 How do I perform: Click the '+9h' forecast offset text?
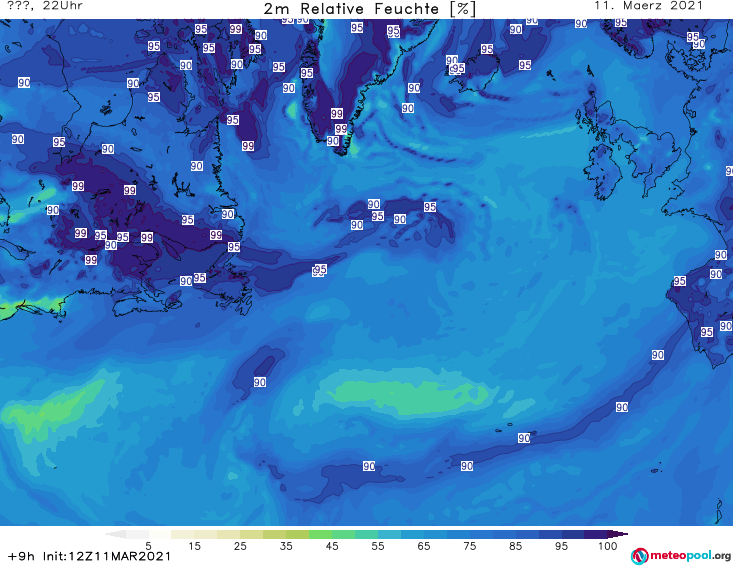coord(21,556)
